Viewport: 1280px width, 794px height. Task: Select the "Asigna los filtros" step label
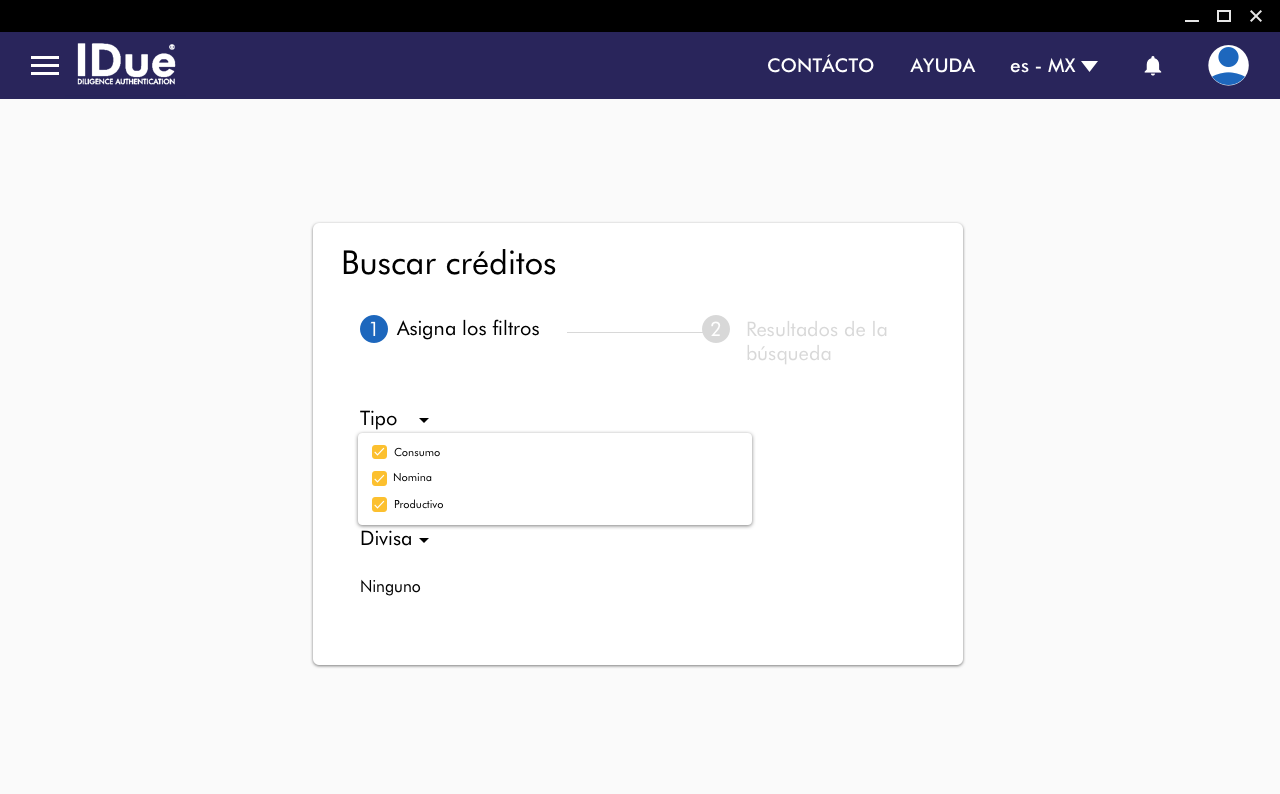[468, 329]
